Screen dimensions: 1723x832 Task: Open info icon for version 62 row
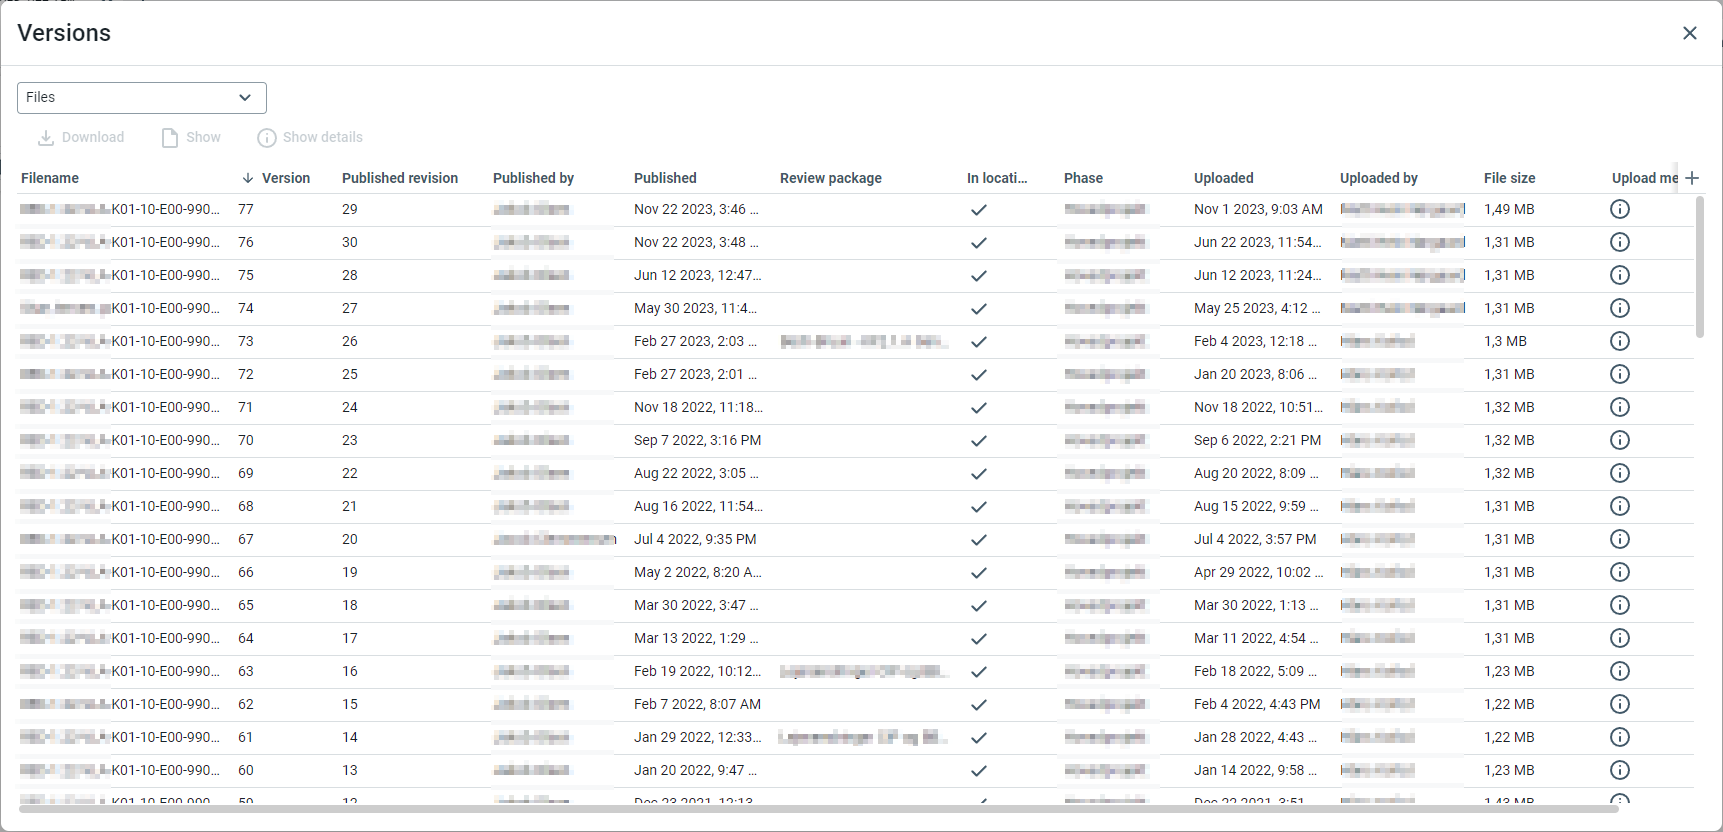click(1620, 704)
